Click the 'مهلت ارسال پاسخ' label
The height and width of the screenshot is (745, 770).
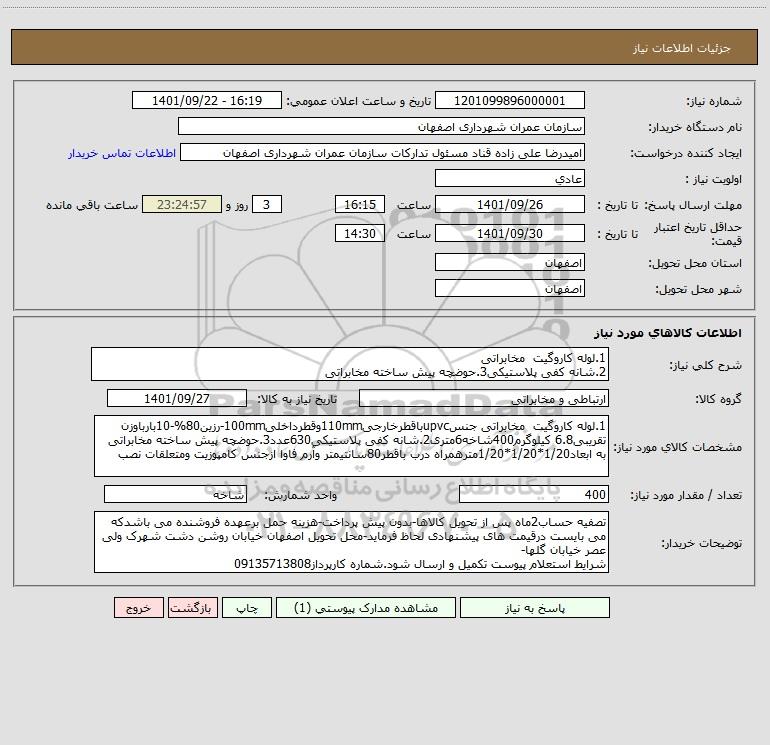tap(693, 205)
